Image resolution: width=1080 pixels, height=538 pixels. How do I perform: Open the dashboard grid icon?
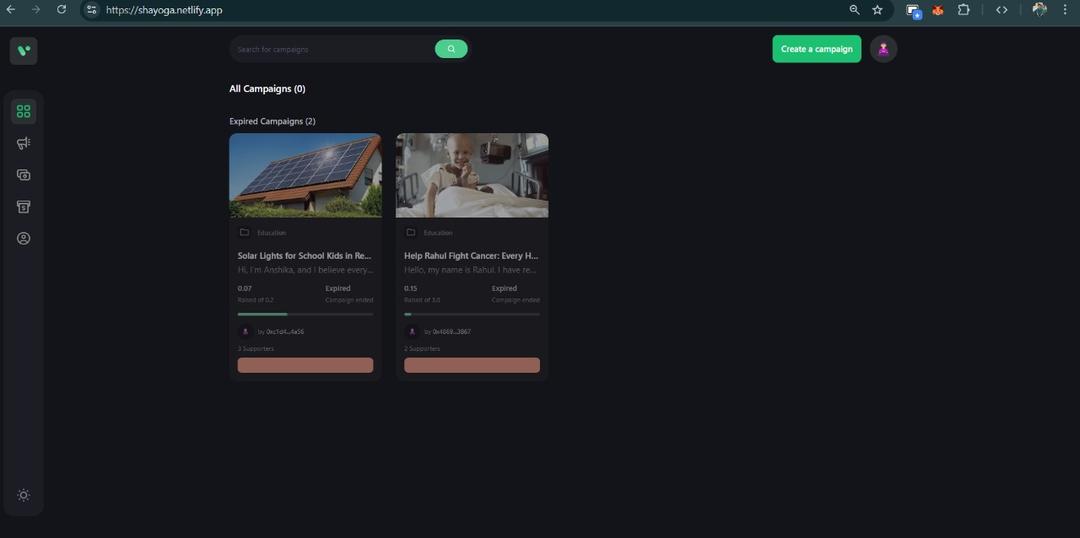(x=23, y=111)
